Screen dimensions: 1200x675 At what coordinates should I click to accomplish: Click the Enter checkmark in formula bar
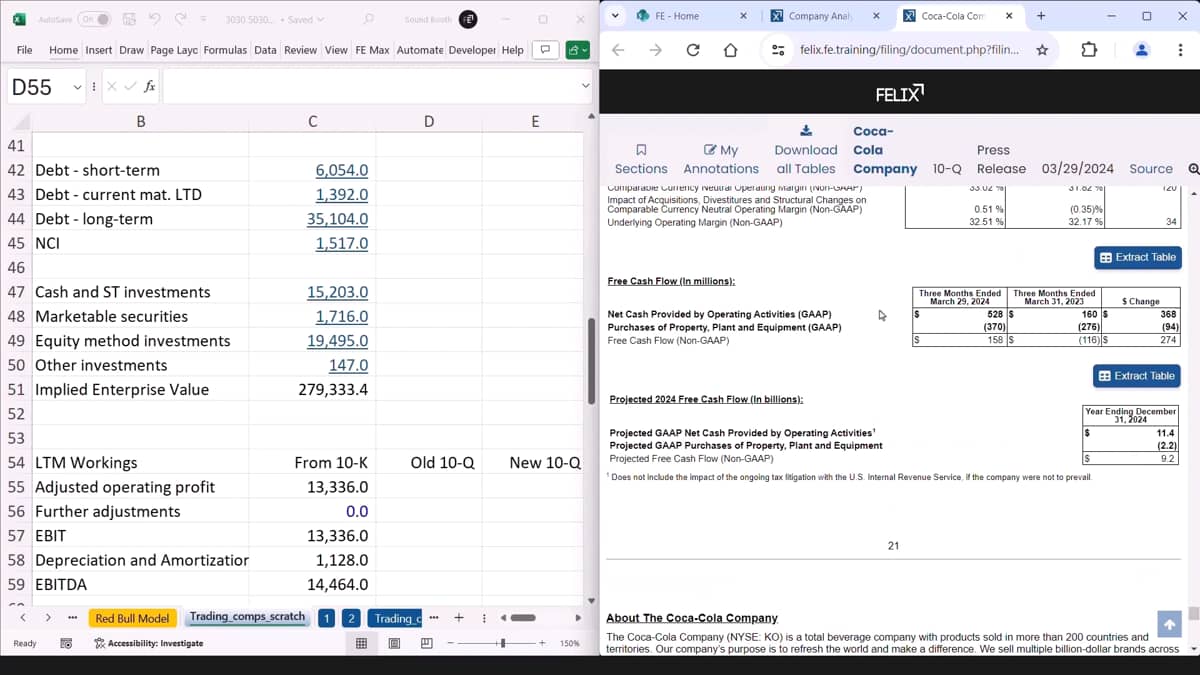tap(130, 87)
